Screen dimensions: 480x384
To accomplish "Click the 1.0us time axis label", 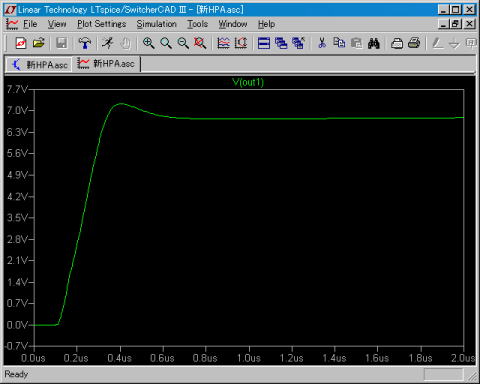I will pyautogui.click(x=249, y=358).
